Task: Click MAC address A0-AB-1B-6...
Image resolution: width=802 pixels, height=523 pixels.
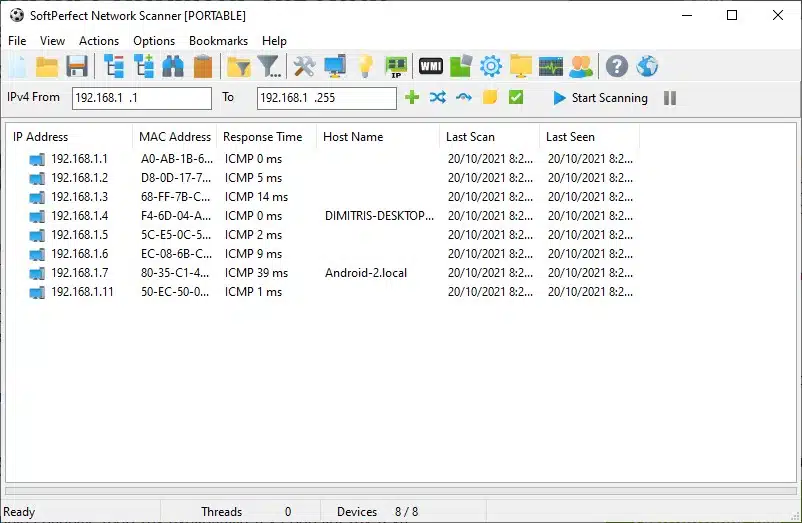Action: click(x=176, y=159)
